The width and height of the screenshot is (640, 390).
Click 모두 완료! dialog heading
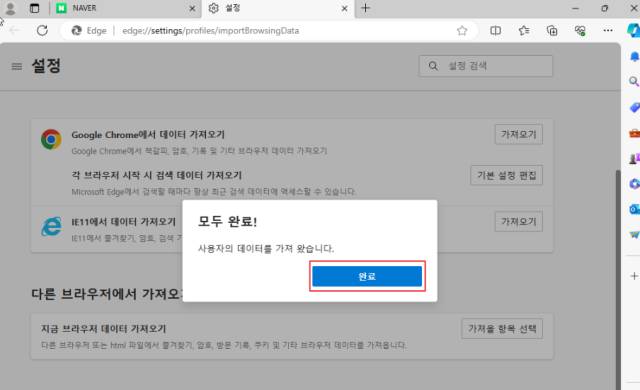[x=227, y=222]
